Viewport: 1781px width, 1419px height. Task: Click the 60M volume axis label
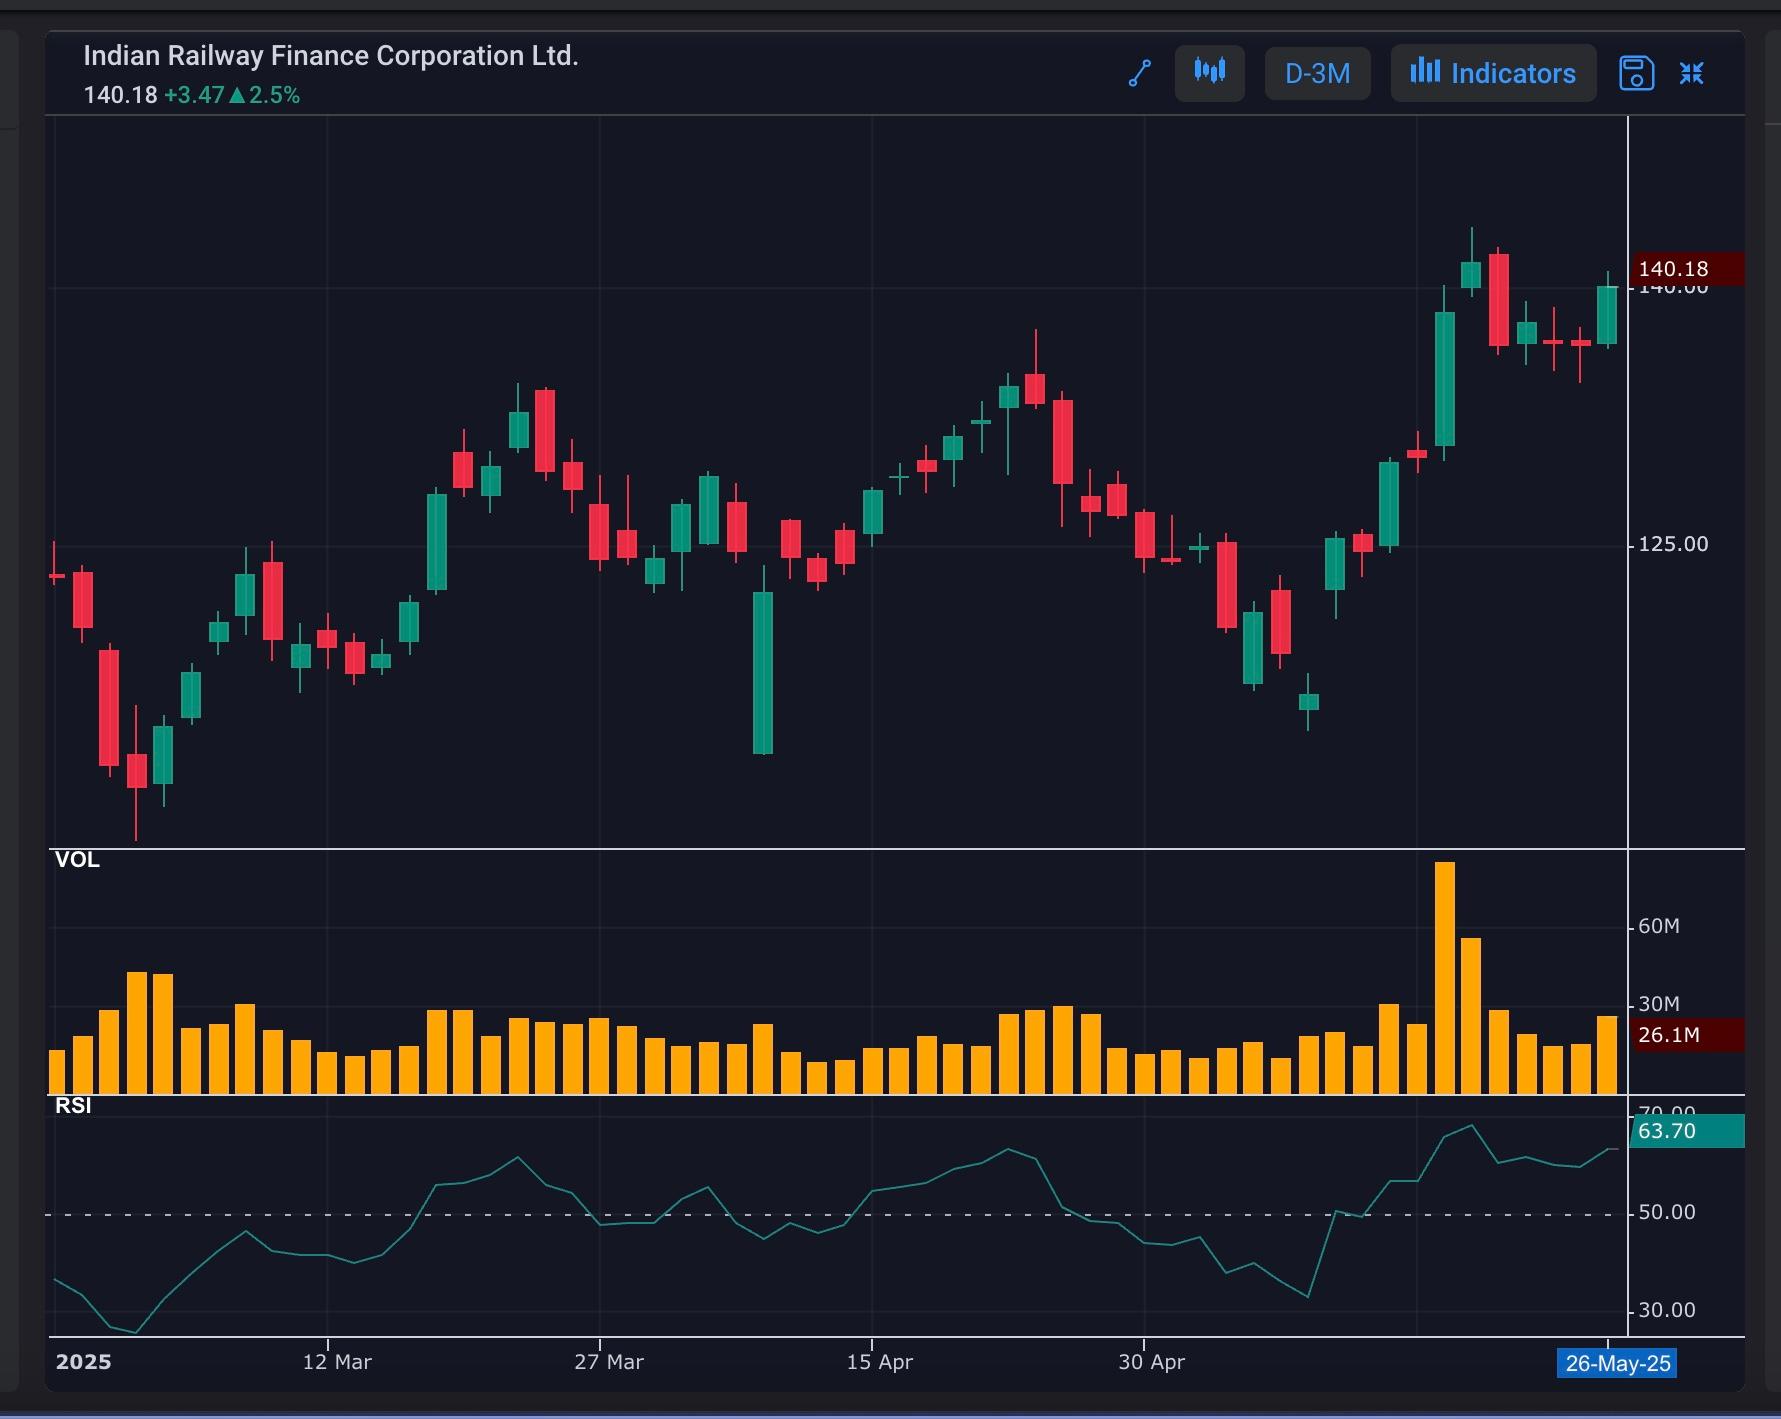[1658, 926]
